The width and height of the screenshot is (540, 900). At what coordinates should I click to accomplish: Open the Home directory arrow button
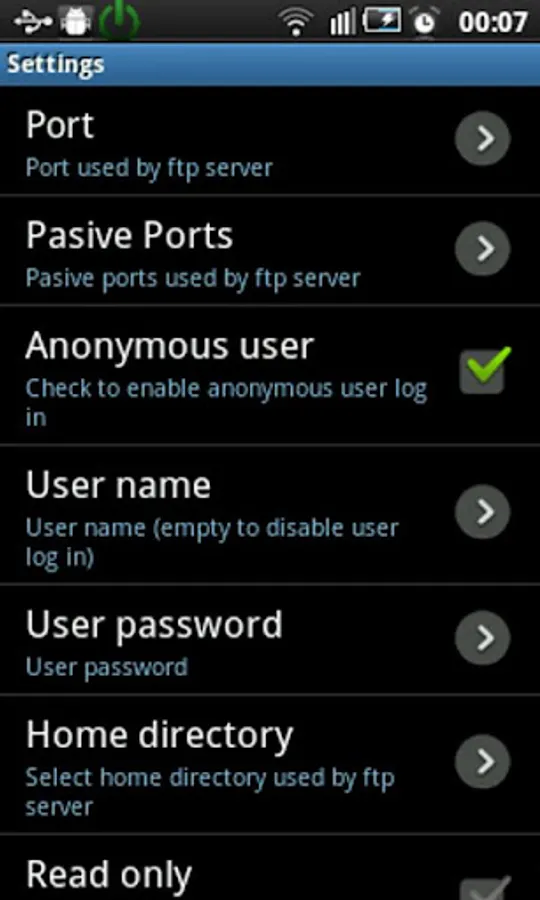pos(483,762)
